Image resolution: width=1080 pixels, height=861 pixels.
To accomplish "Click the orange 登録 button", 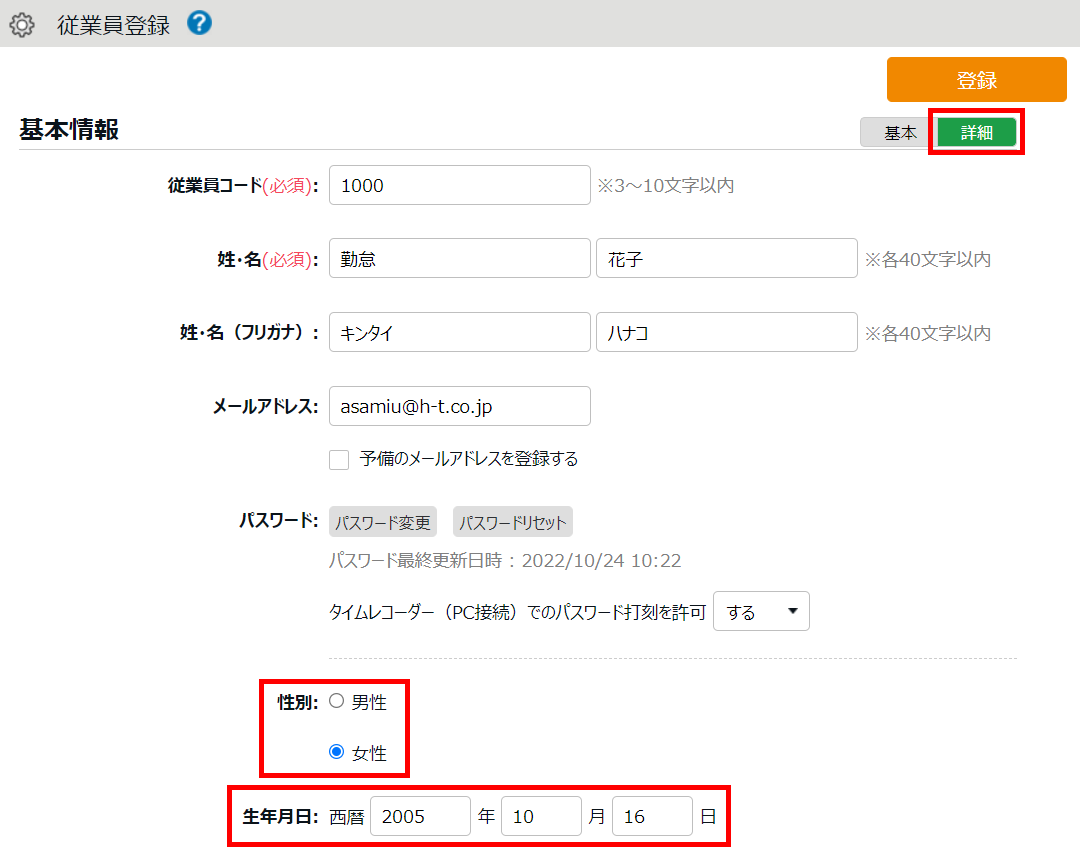I will pyautogui.click(x=976, y=80).
